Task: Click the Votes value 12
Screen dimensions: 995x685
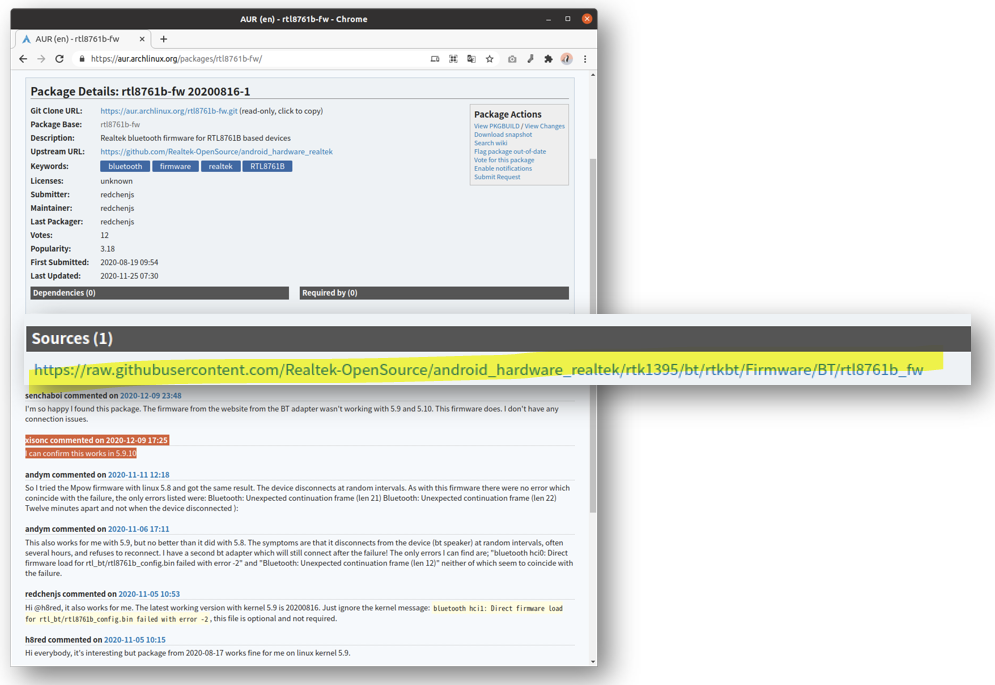Action: click(x=105, y=236)
